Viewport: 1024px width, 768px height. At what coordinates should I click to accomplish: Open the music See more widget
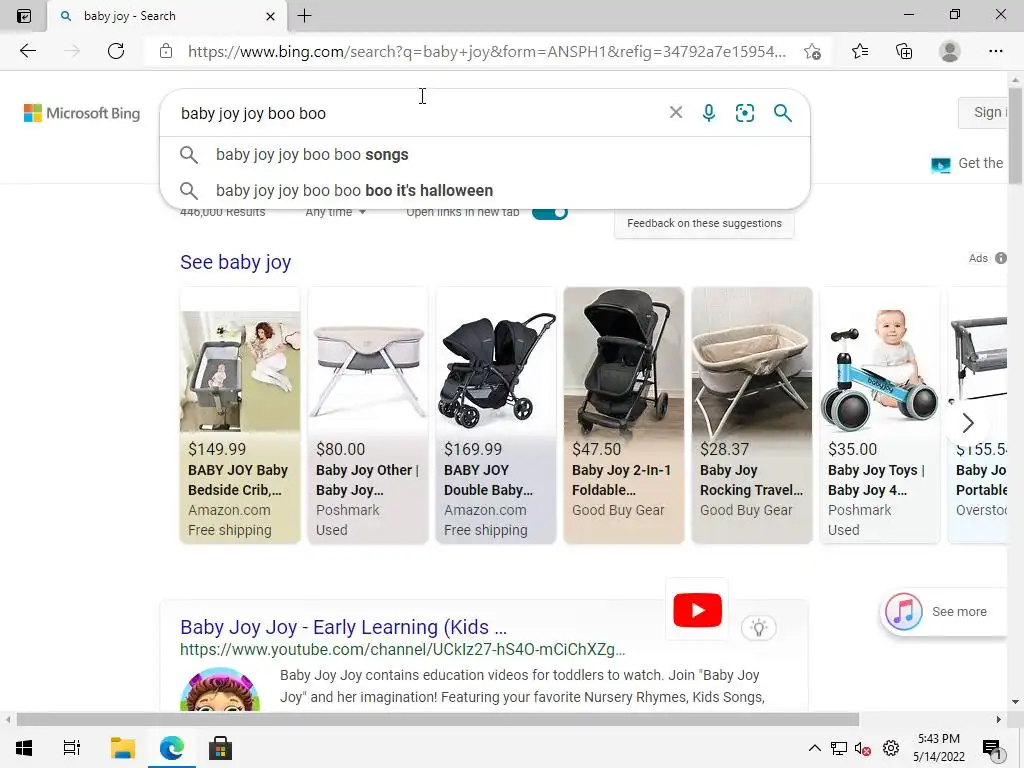click(943, 612)
